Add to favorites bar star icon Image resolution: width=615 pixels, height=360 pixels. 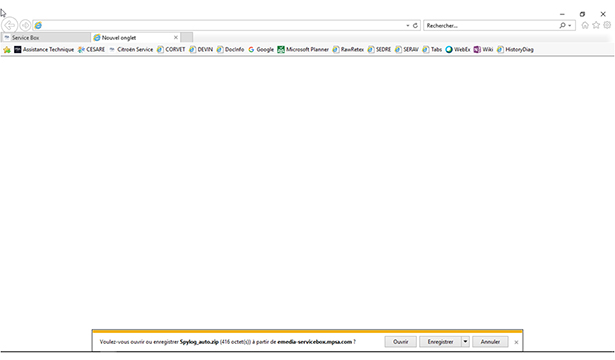(7, 49)
